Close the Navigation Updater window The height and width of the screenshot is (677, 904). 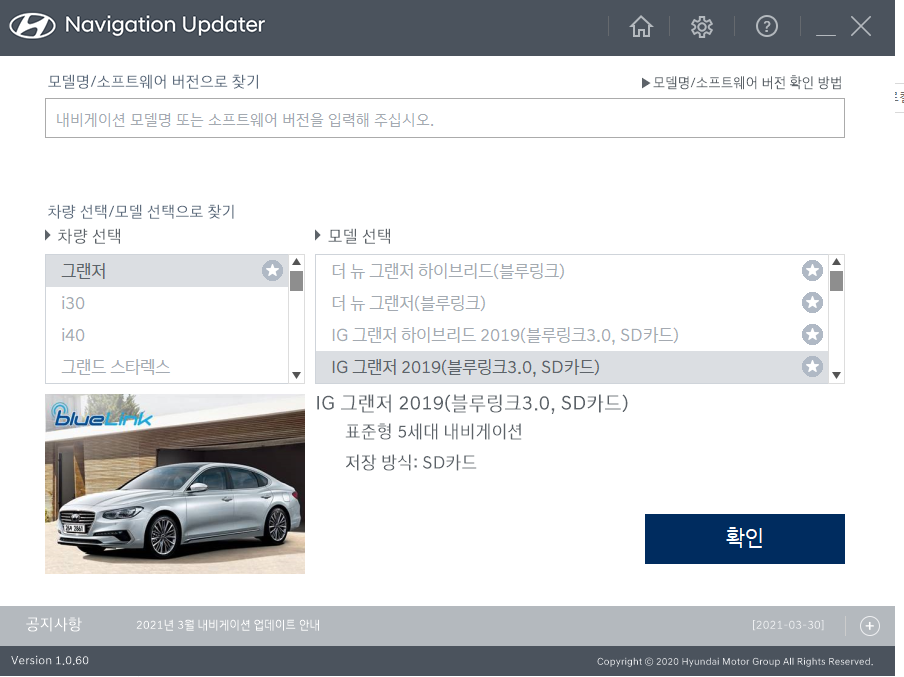[861, 27]
